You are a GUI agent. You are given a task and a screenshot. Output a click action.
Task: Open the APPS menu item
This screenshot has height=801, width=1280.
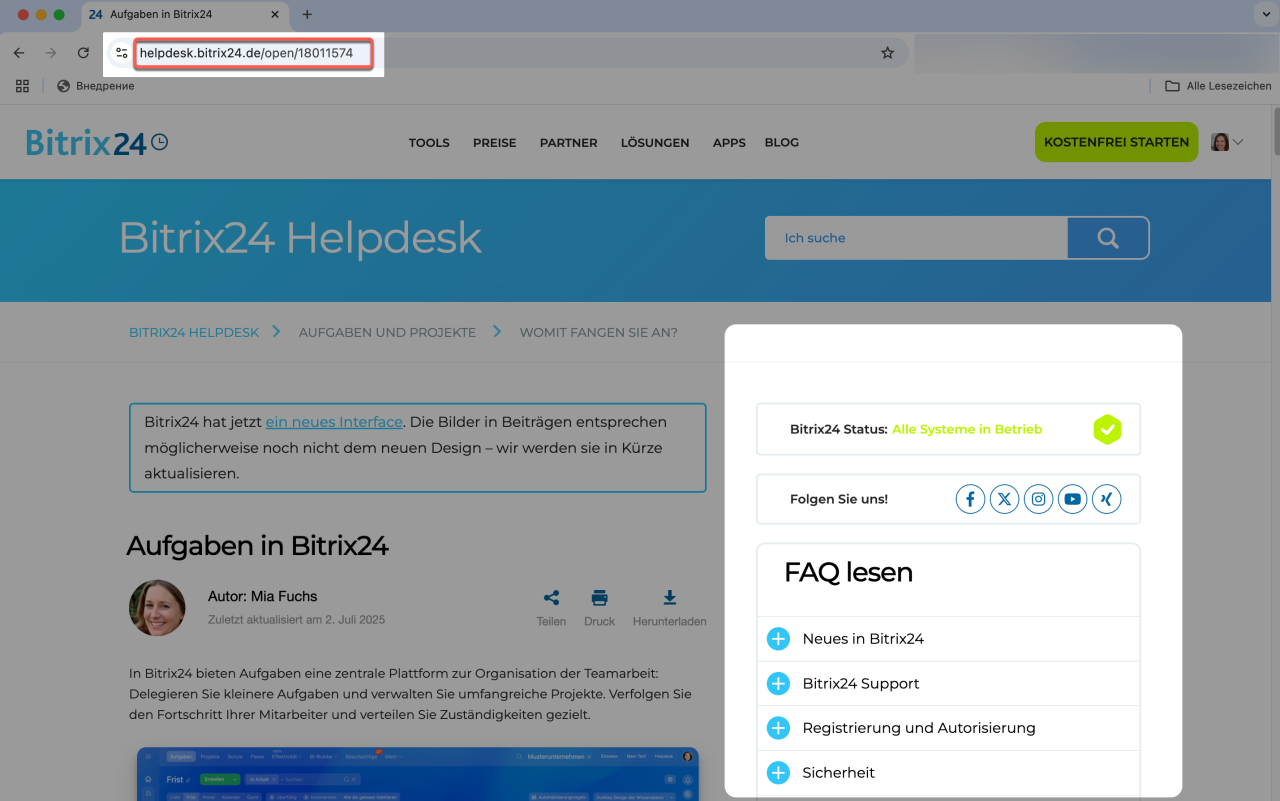pyautogui.click(x=729, y=143)
